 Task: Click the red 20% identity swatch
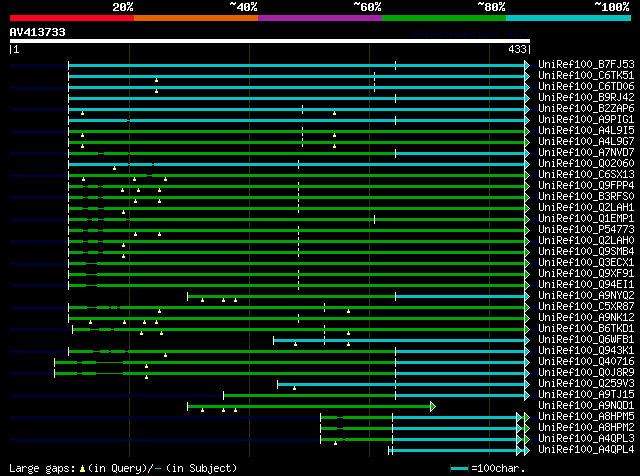pos(72,18)
